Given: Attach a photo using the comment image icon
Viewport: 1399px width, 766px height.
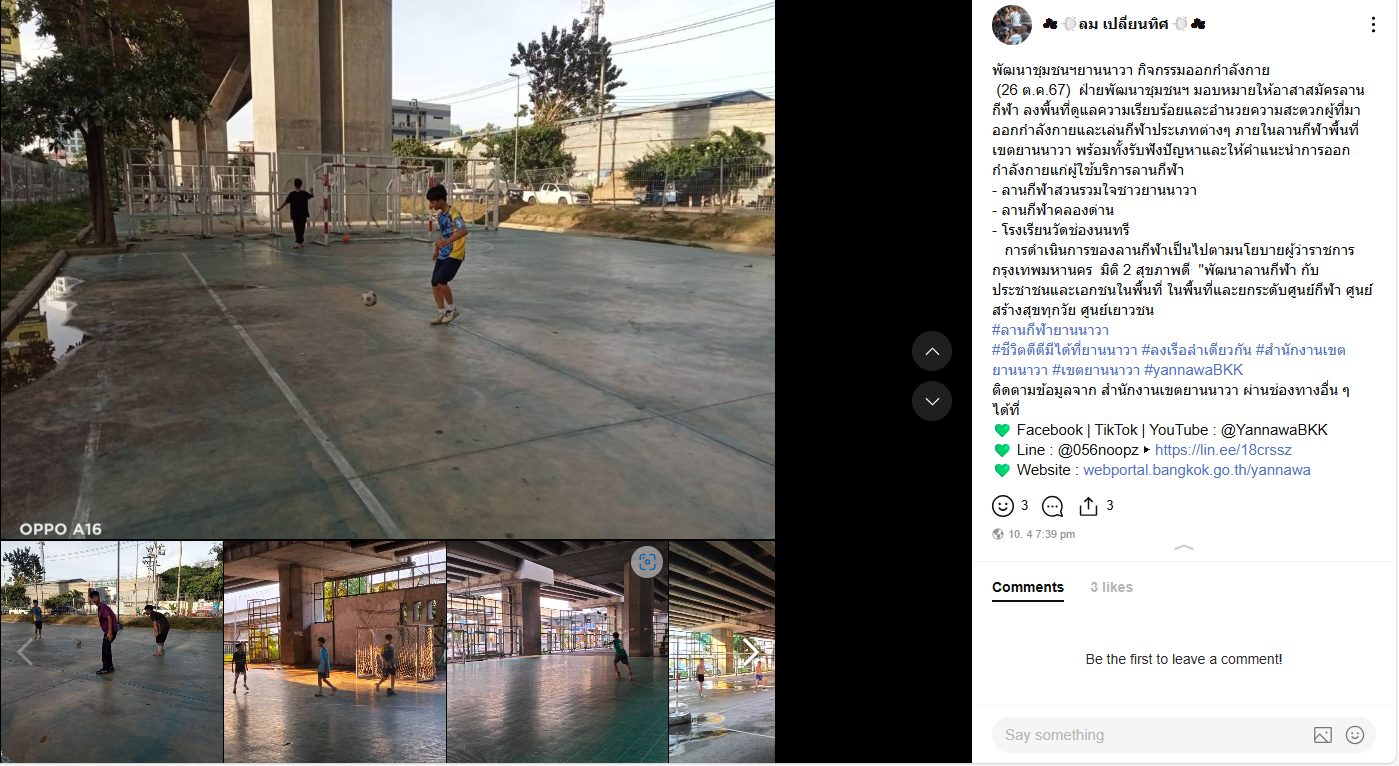Looking at the screenshot, I should (x=1322, y=735).
